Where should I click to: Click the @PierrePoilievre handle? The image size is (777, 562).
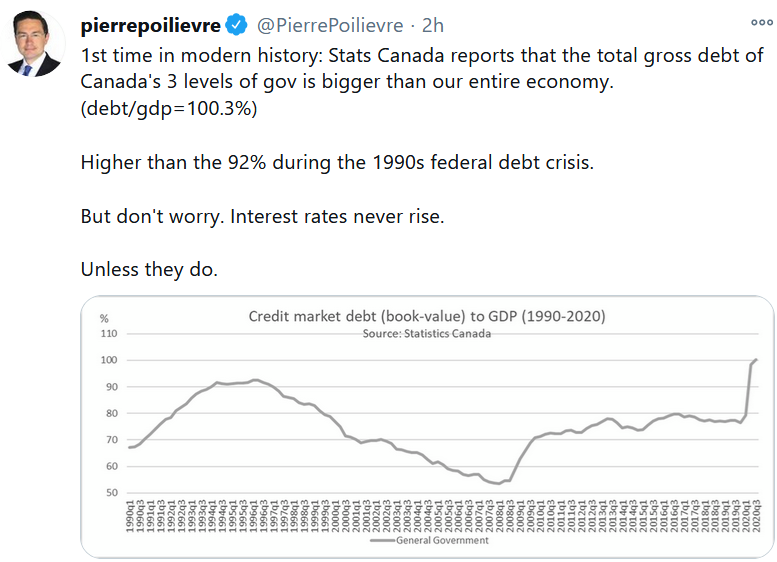point(331,25)
